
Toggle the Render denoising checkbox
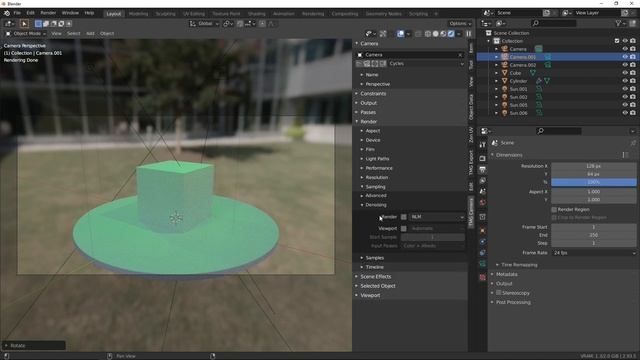[404, 217]
